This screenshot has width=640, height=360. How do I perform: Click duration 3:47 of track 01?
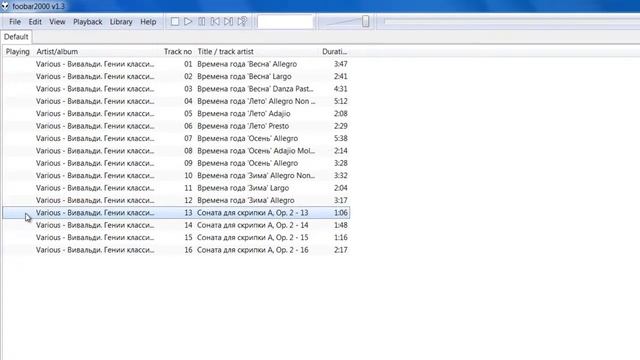pyautogui.click(x=340, y=64)
